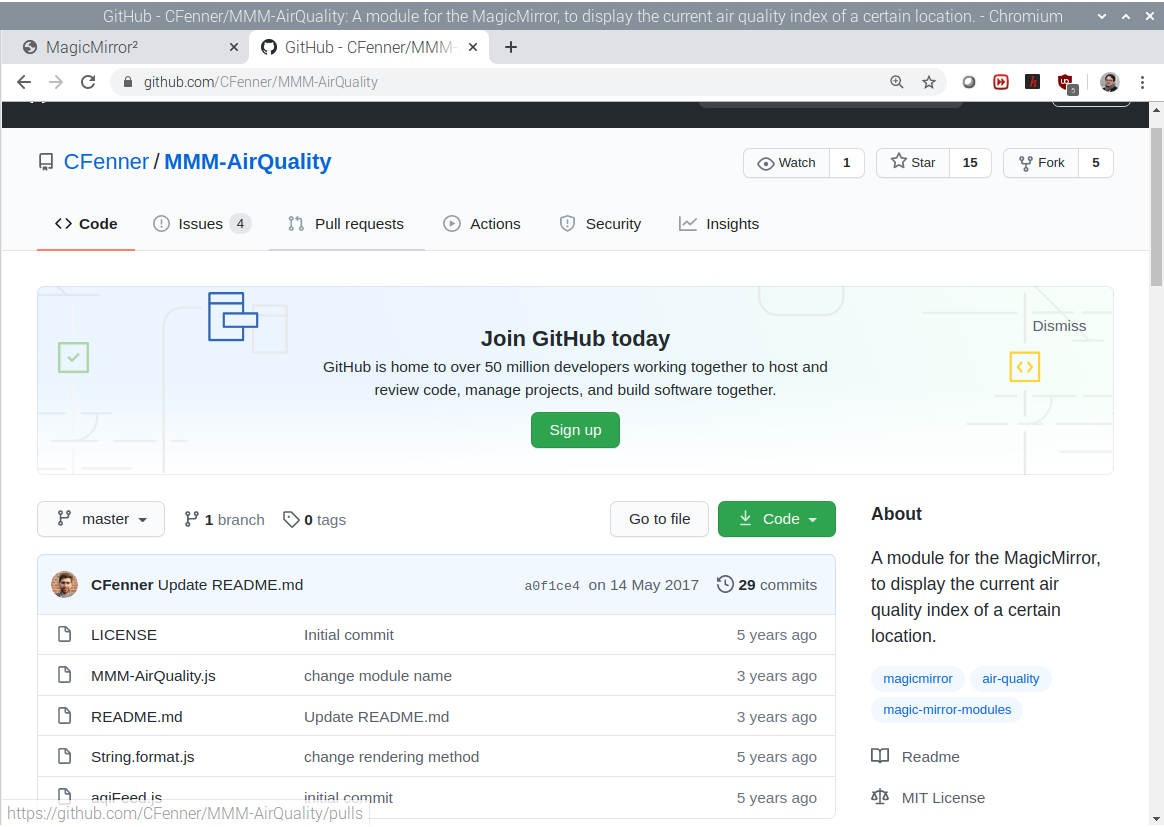Click the file icon beside README.md
1164x827 pixels.
coord(65,716)
